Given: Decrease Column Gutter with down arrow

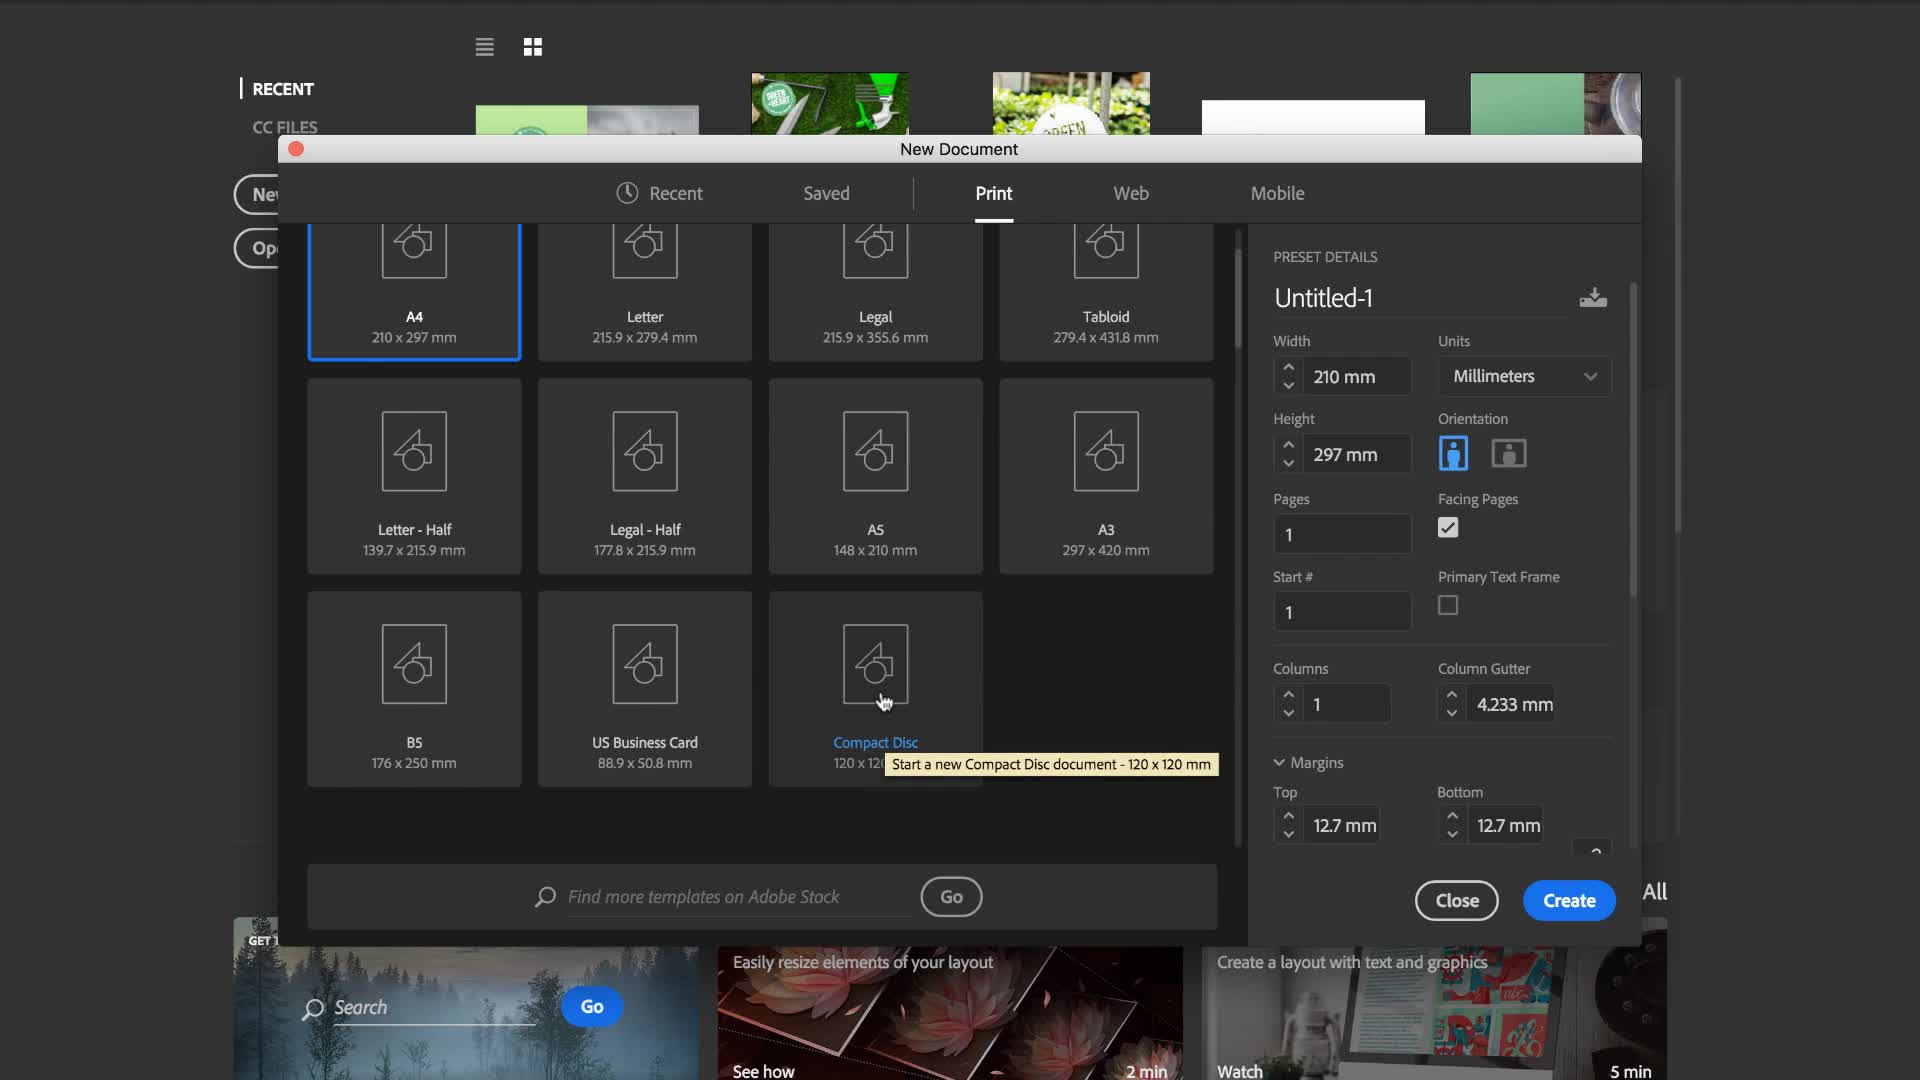Looking at the screenshot, I should (x=1452, y=713).
